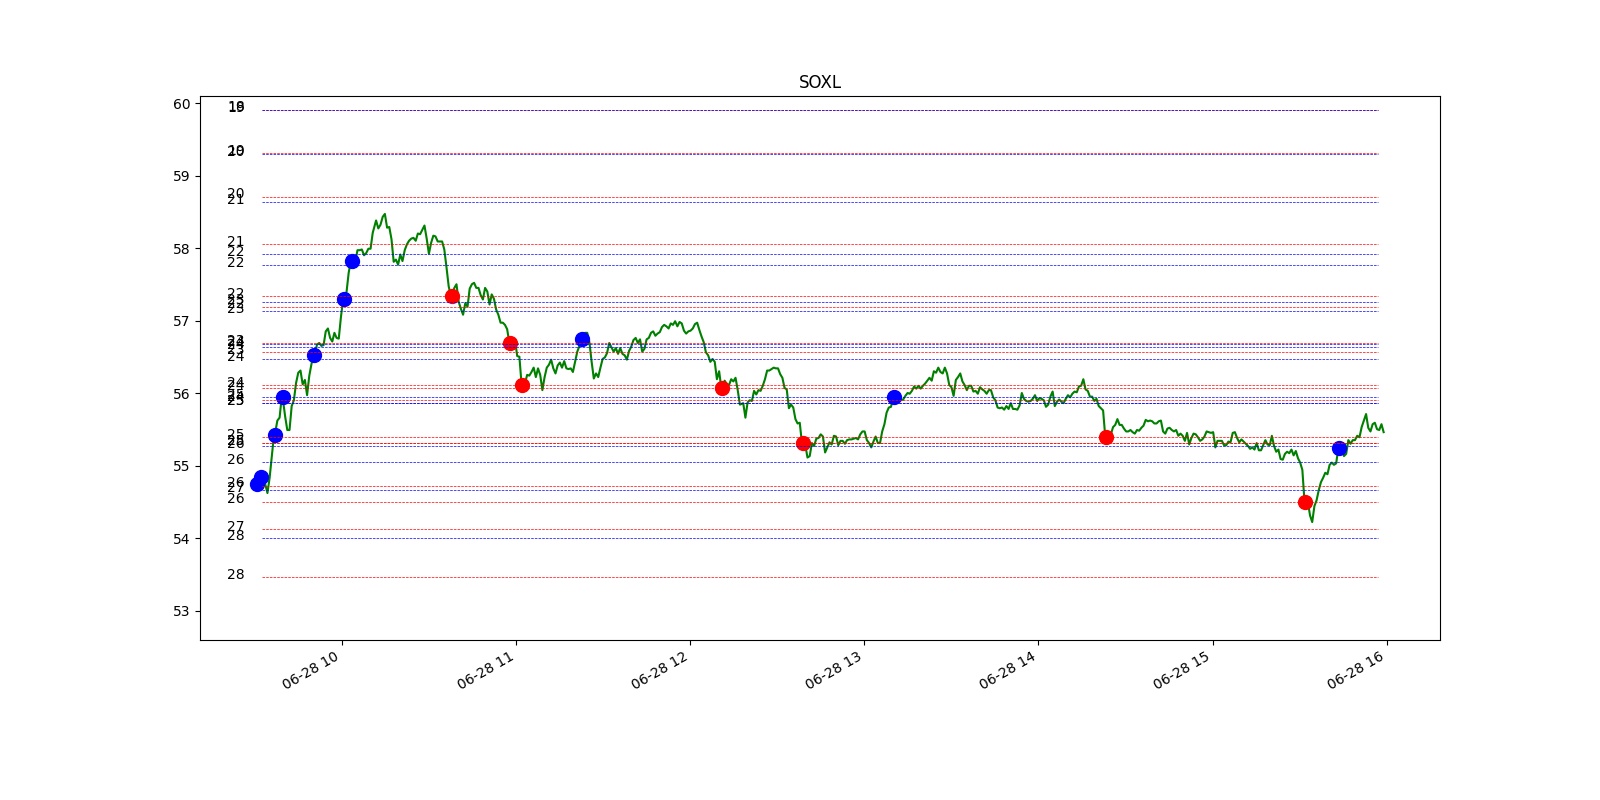Image resolution: width=1600 pixels, height=800 pixels.
Task: Click the red marker just after 12:00
Action: 722,388
